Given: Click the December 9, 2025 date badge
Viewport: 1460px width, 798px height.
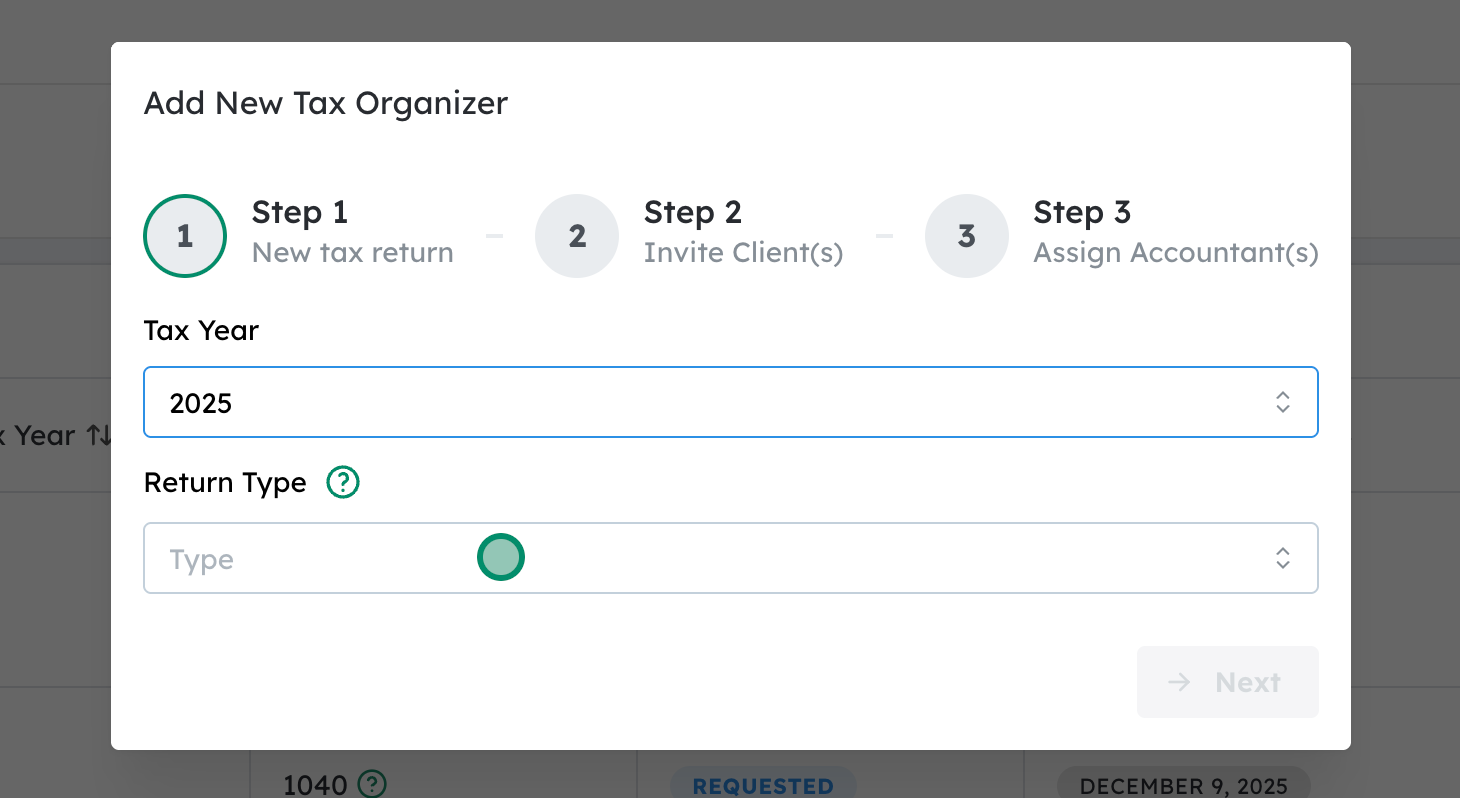Looking at the screenshot, I should 1183,785.
